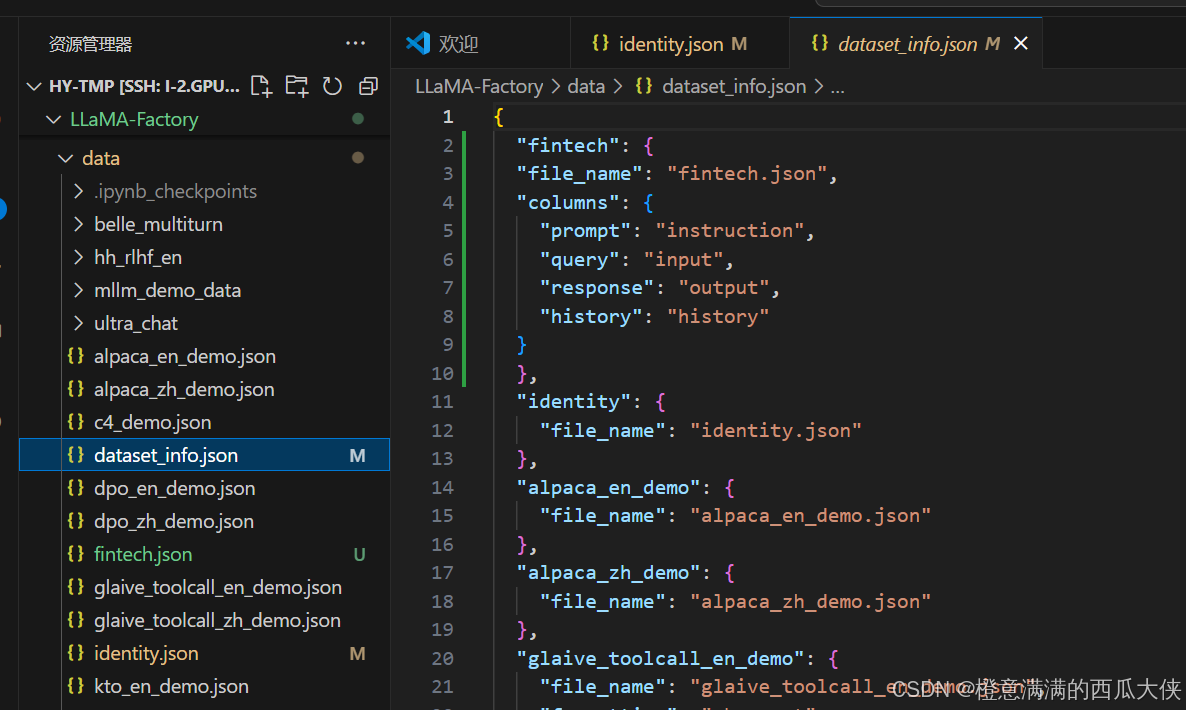
Task: Click the data breadcrumb segment
Action: point(586,86)
